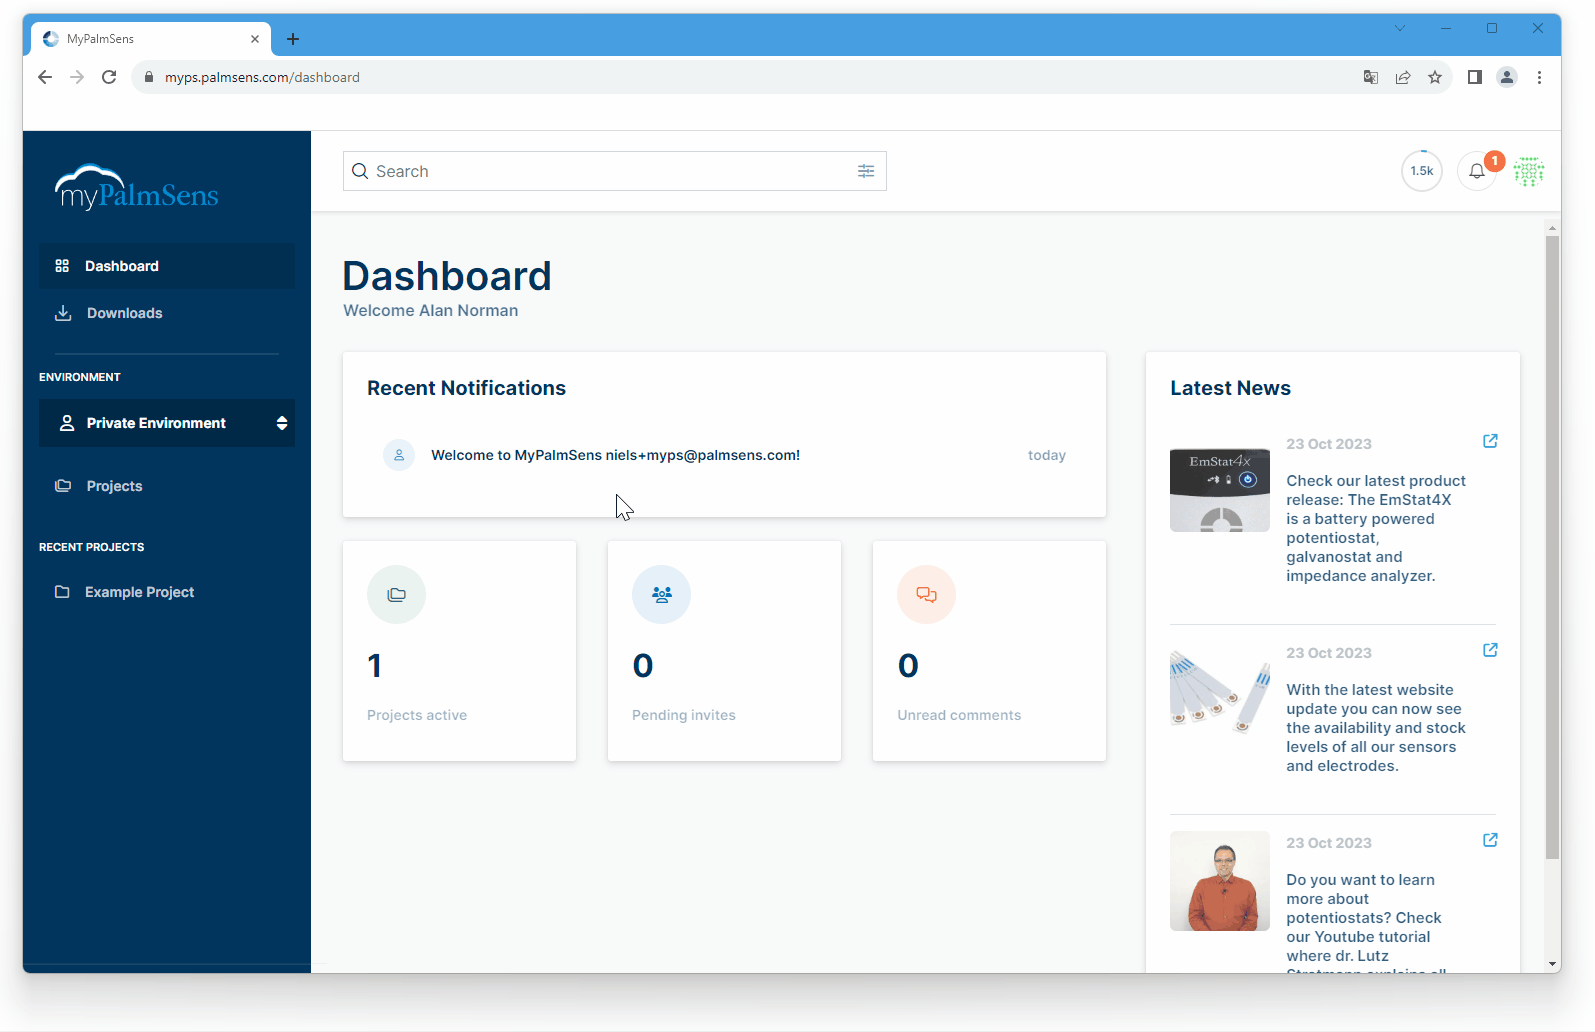Screen dimensions: 1595x1032
Task: Open the Pending invites card
Action: pos(724,651)
